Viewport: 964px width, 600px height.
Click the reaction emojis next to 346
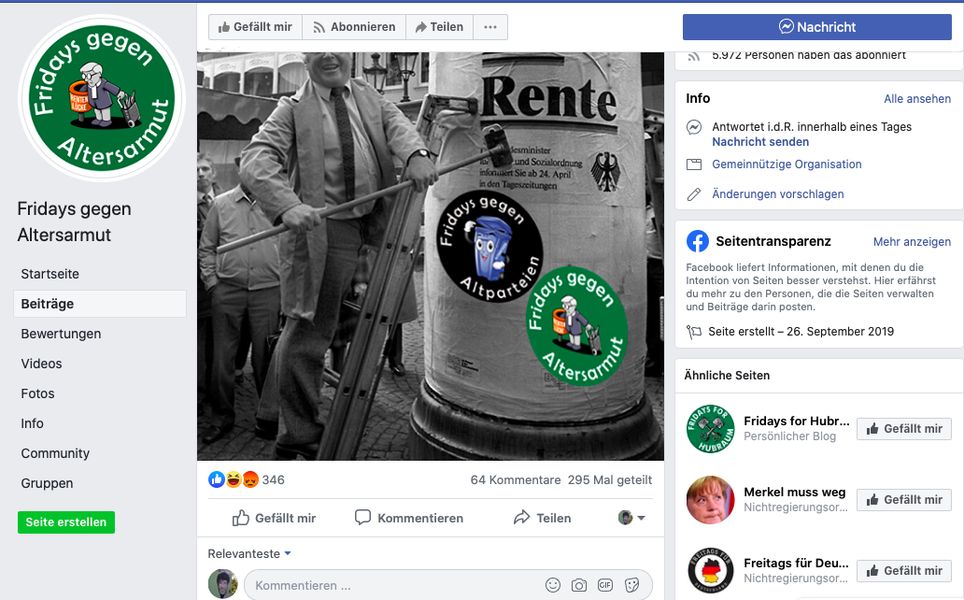click(233, 480)
